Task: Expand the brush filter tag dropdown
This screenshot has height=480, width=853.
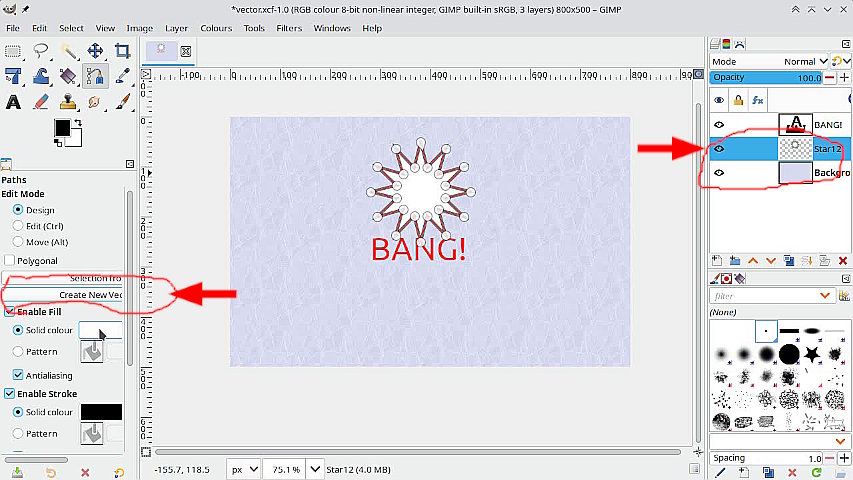Action: click(825, 296)
